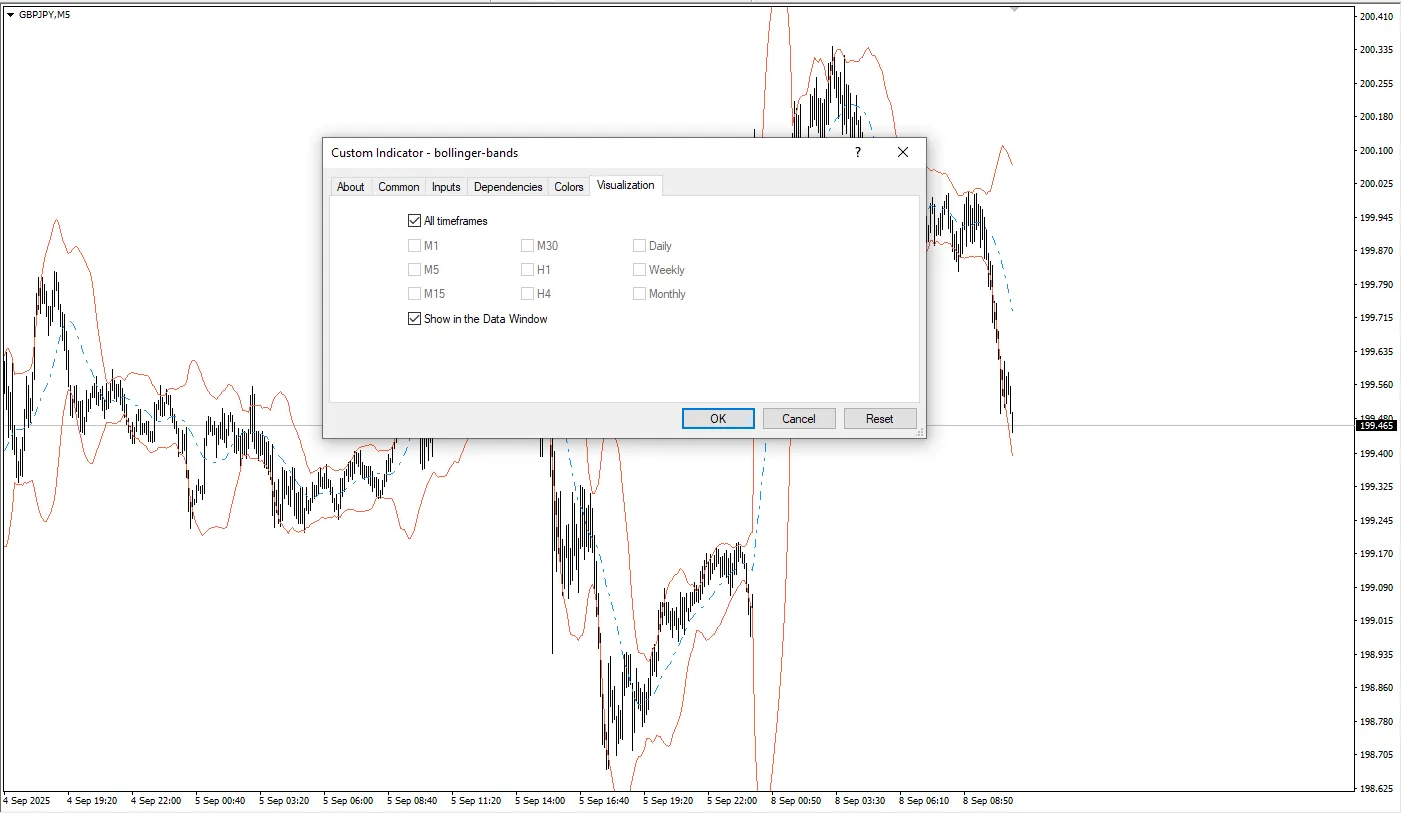Click the 199.325 price axis label

click(1377, 487)
